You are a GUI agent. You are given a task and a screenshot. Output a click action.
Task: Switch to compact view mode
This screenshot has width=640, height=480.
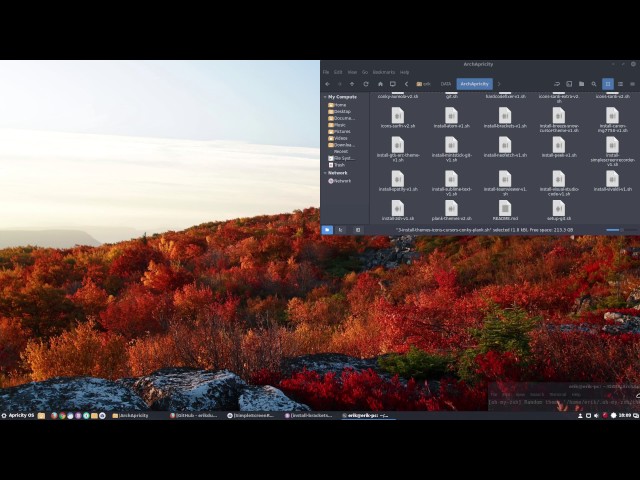click(x=633, y=84)
